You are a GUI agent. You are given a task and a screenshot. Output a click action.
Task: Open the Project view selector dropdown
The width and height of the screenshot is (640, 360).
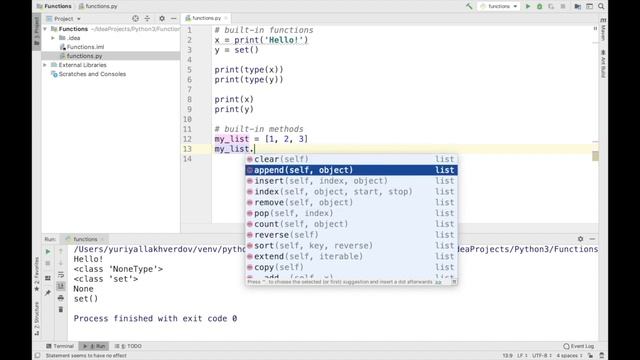tap(64, 19)
